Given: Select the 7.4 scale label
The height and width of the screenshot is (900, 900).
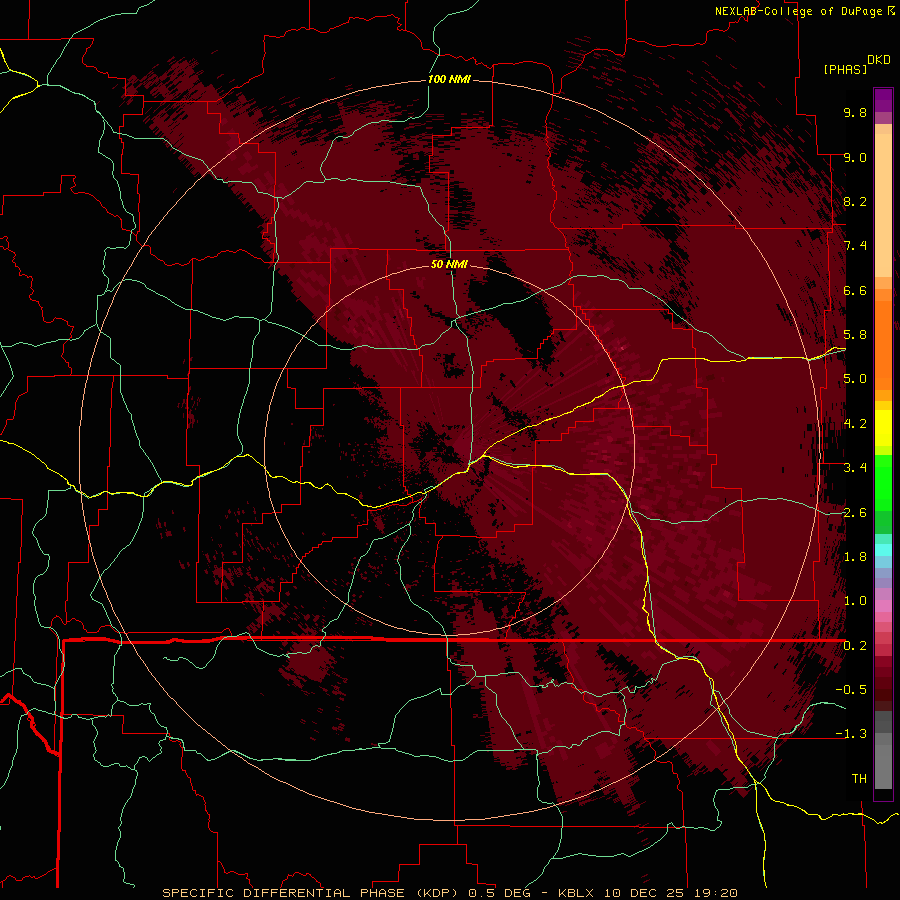Looking at the screenshot, I should (x=855, y=246).
